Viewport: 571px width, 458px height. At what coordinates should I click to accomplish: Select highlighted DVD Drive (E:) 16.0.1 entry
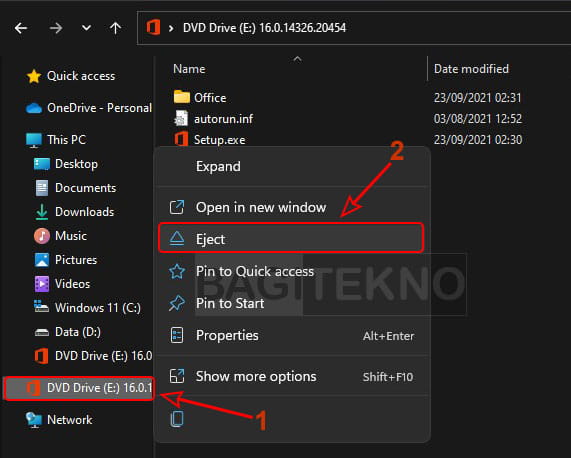point(79,388)
